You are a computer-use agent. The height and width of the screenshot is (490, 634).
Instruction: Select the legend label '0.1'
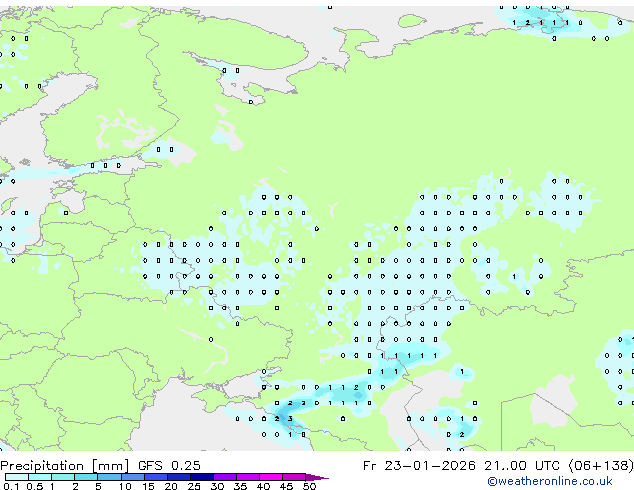[x=11, y=486]
